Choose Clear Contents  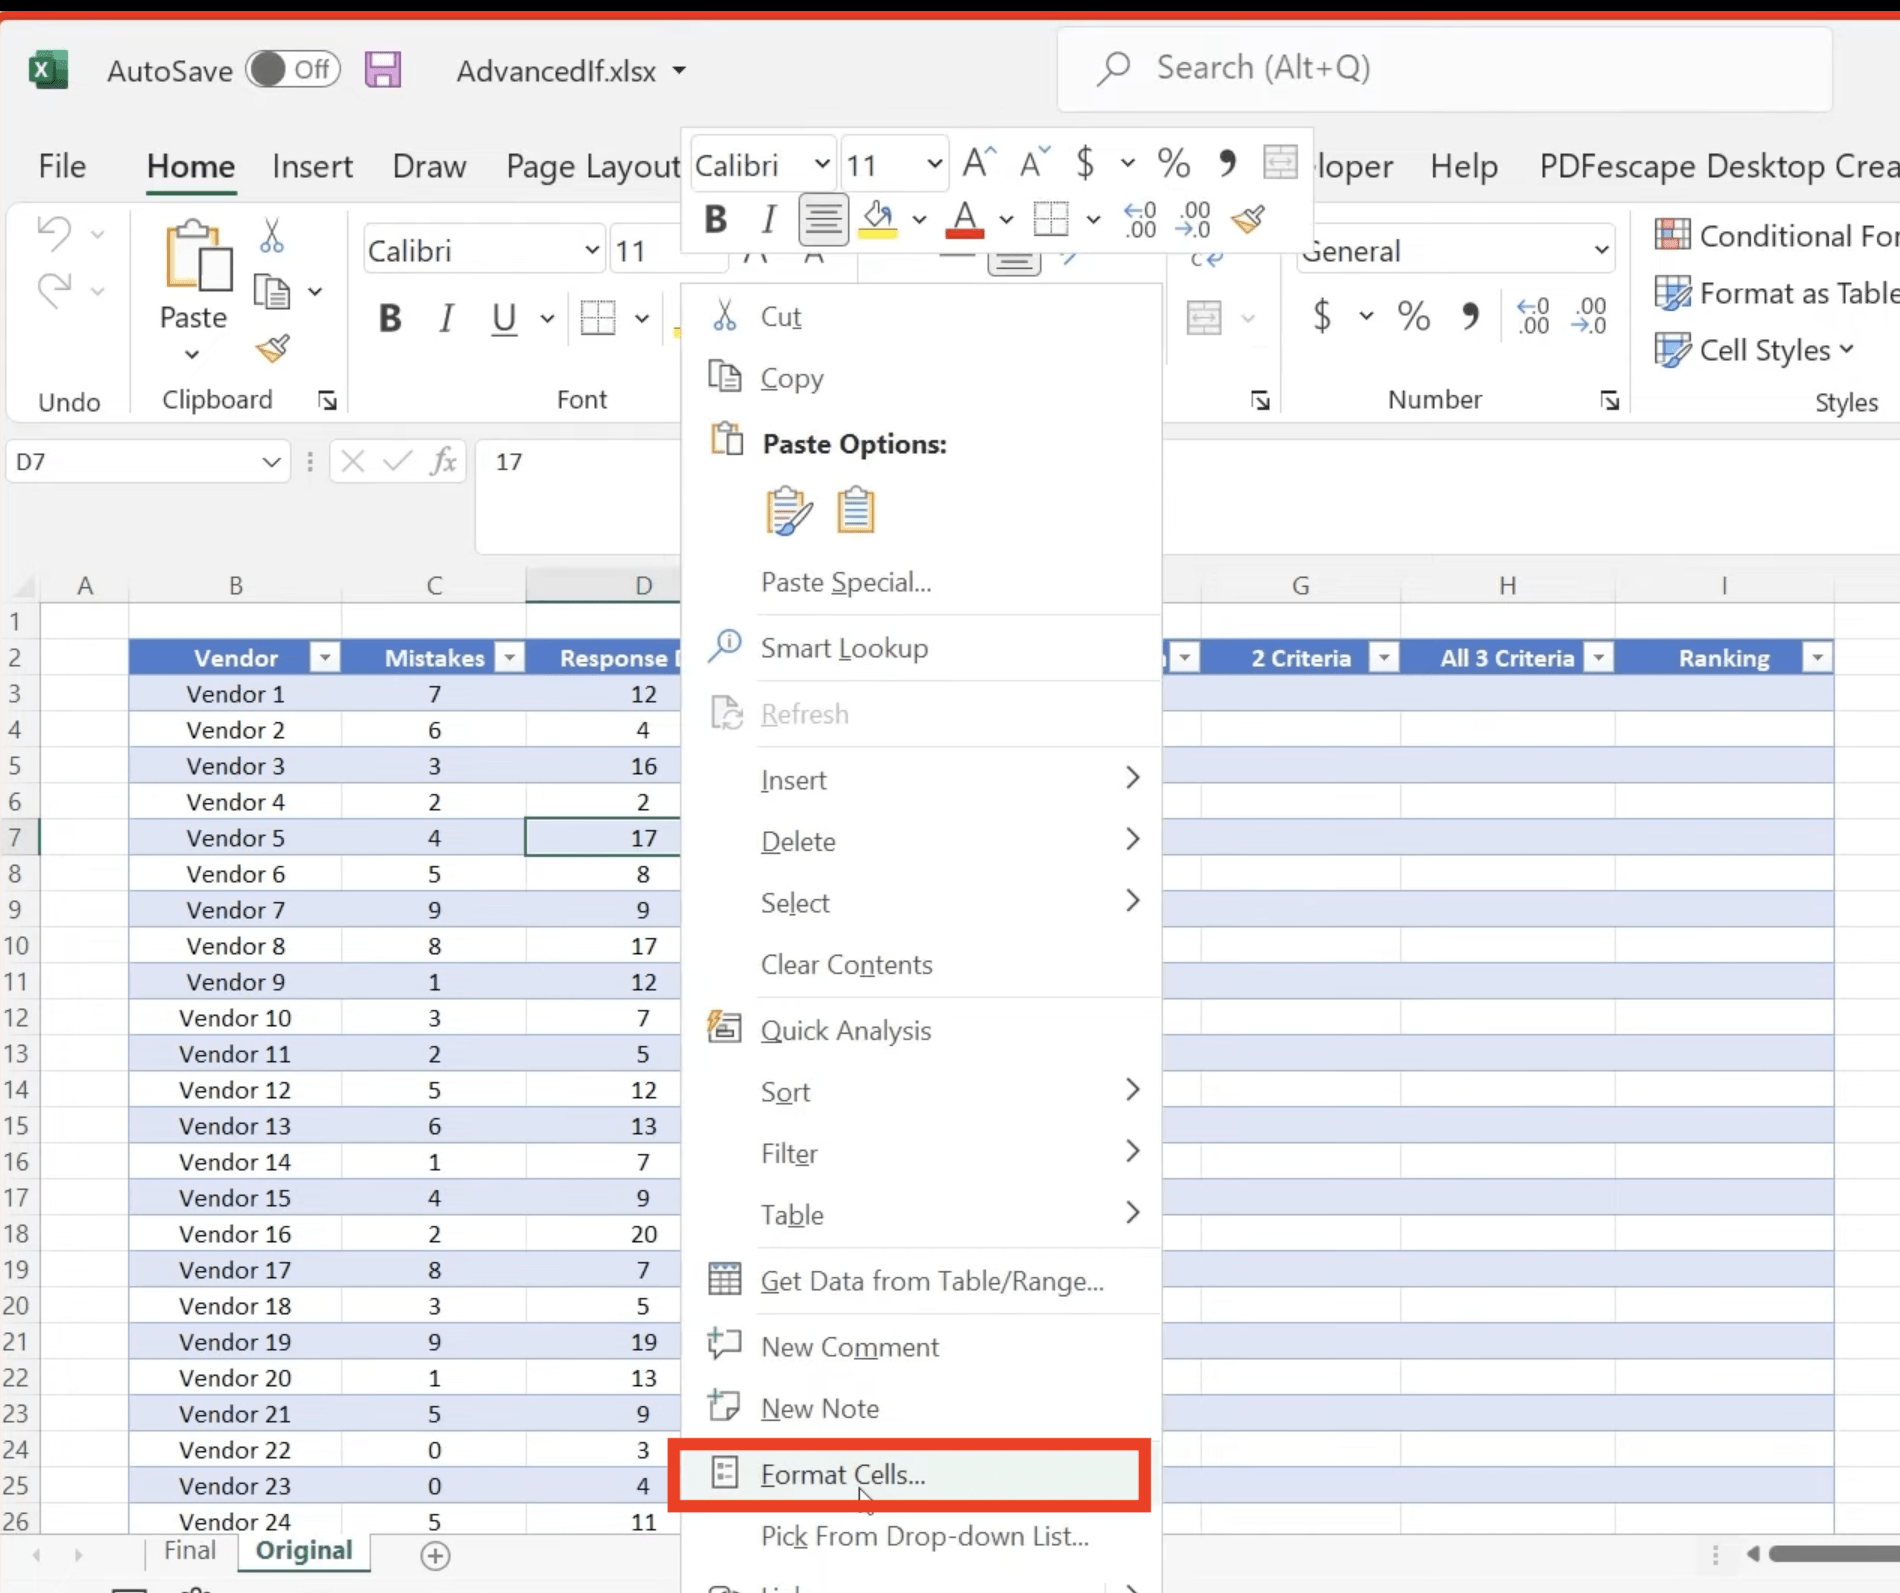[922, 965]
